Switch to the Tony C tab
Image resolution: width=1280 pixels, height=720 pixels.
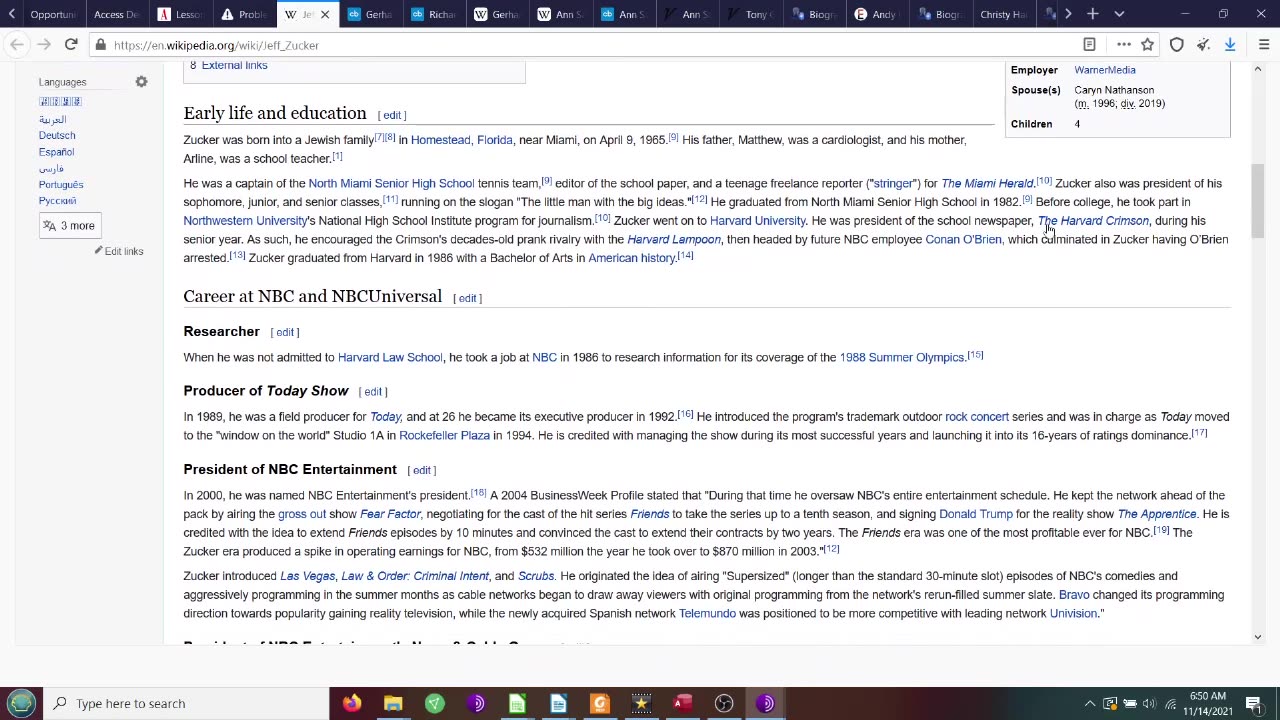[749, 14]
